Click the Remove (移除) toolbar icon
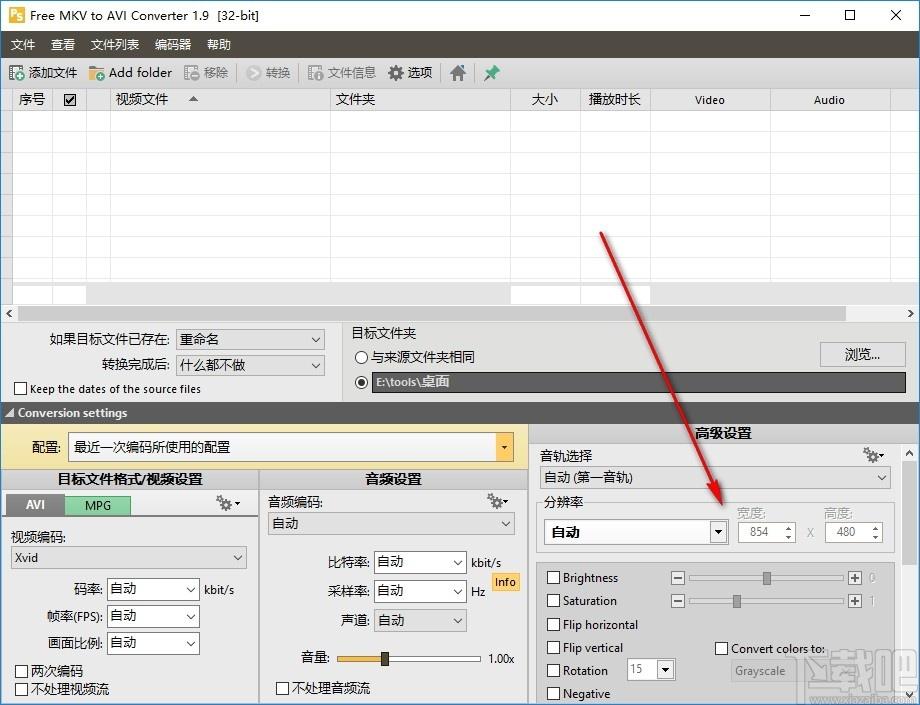This screenshot has width=920, height=705. coord(191,73)
